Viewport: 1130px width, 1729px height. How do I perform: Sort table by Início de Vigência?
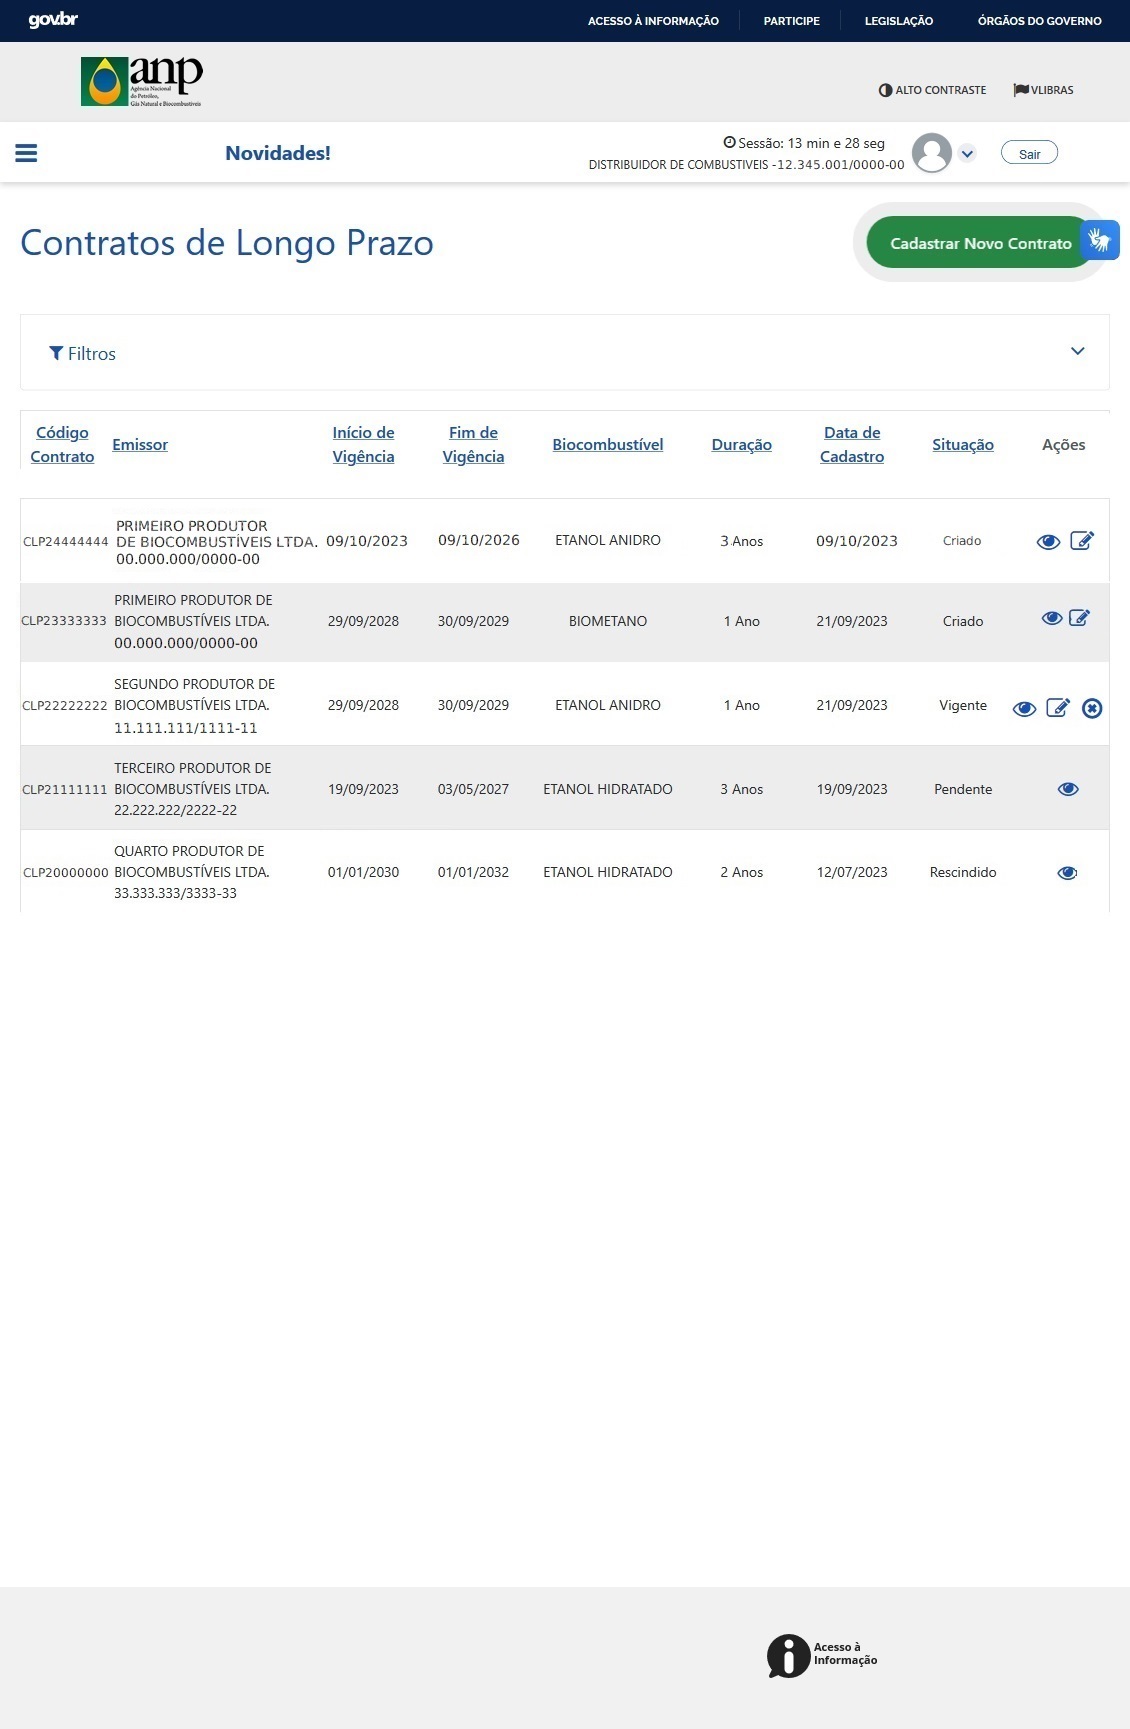(x=363, y=445)
